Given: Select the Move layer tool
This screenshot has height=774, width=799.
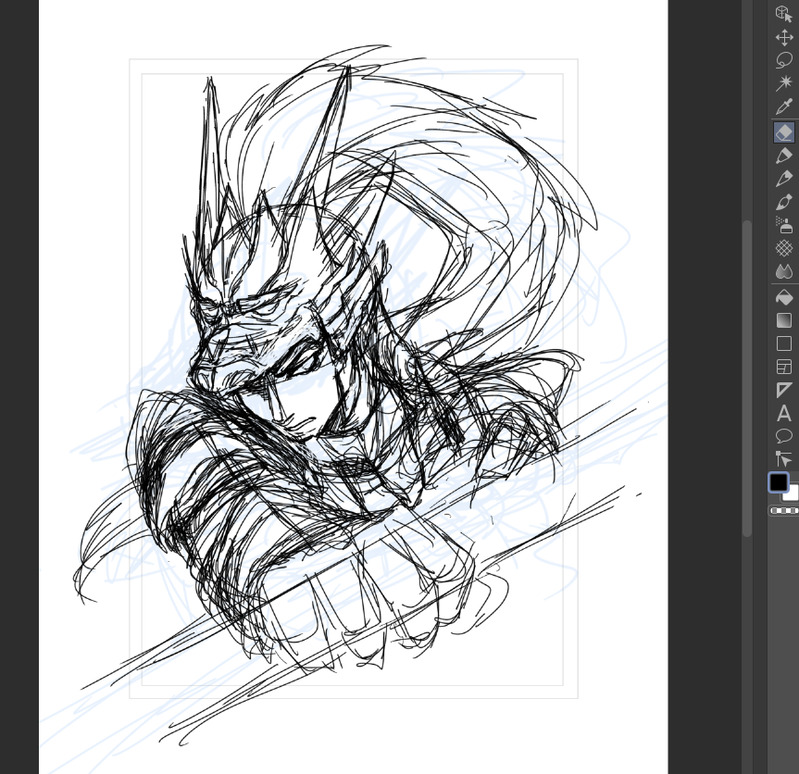Looking at the screenshot, I should click(x=784, y=37).
